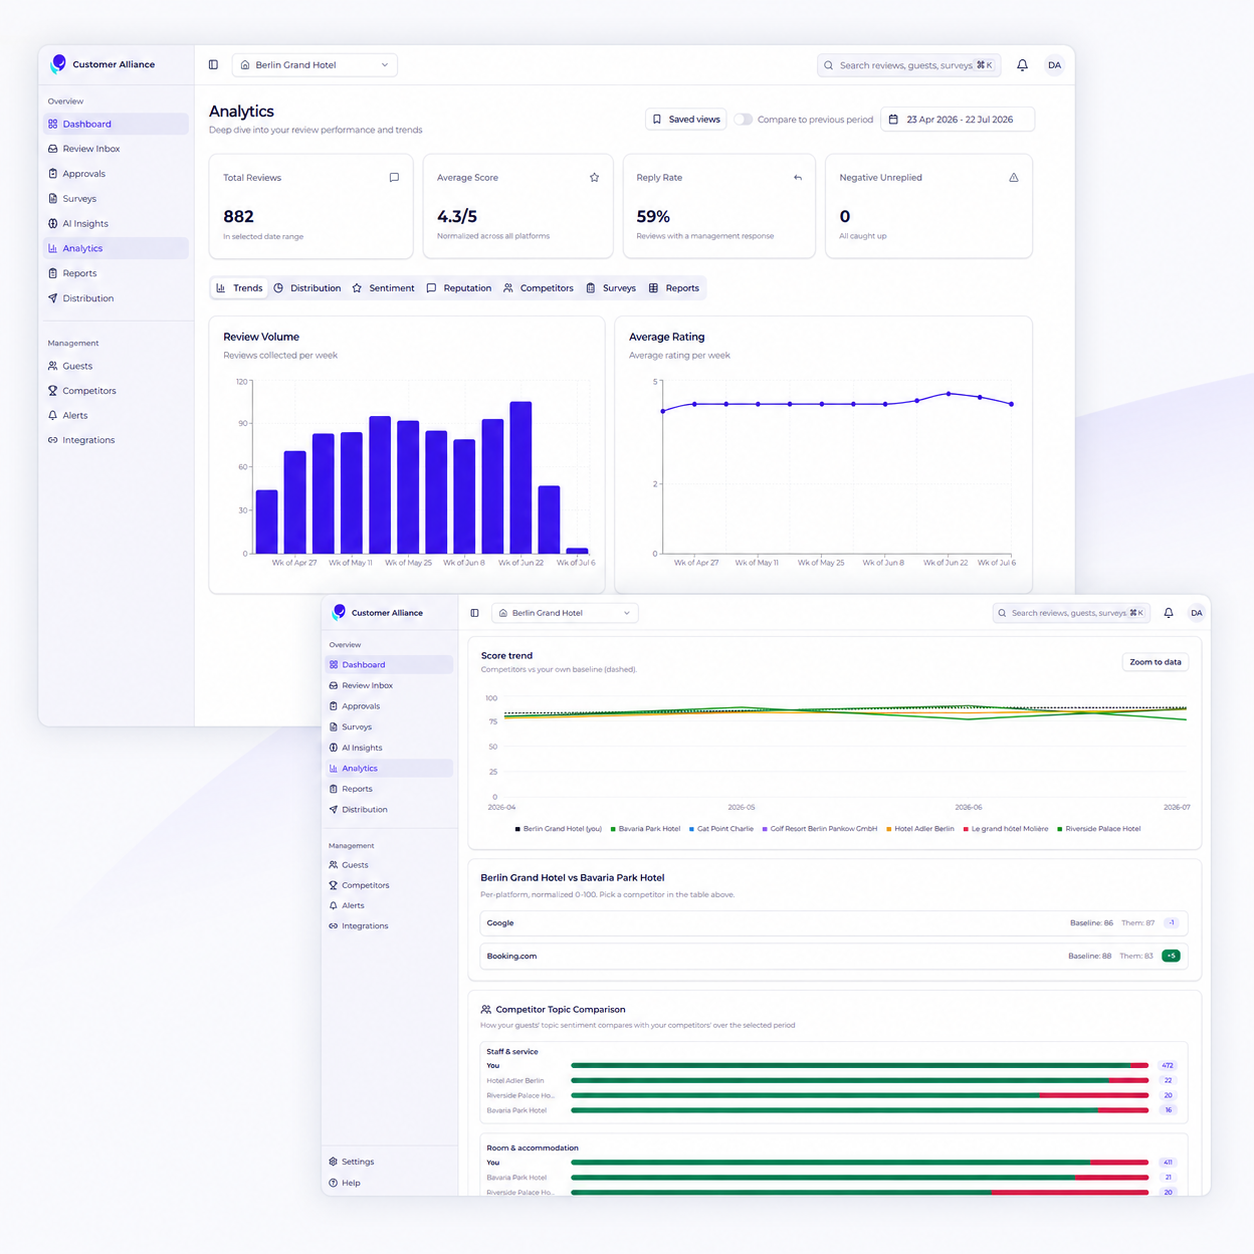Open Integrations in front window sidebar

(389, 926)
